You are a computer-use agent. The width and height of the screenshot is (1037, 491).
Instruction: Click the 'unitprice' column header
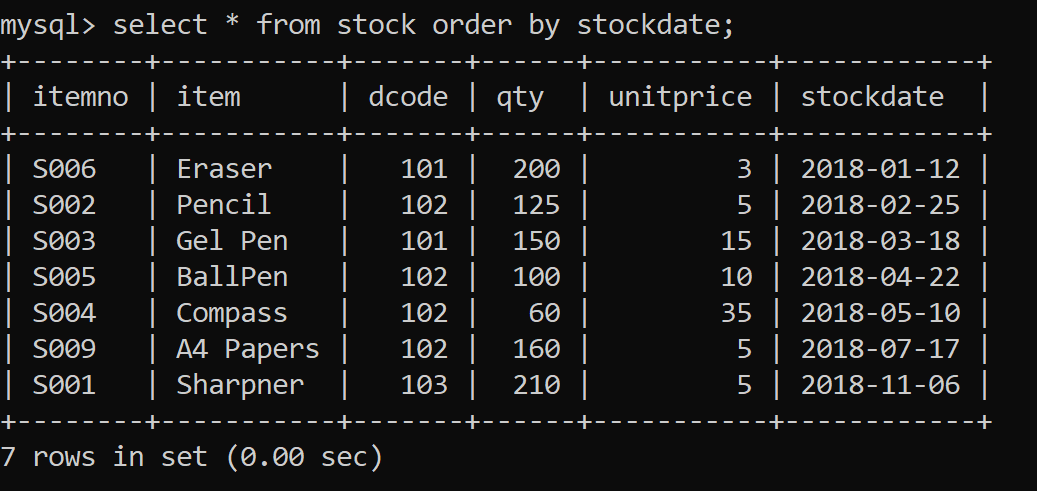click(680, 97)
